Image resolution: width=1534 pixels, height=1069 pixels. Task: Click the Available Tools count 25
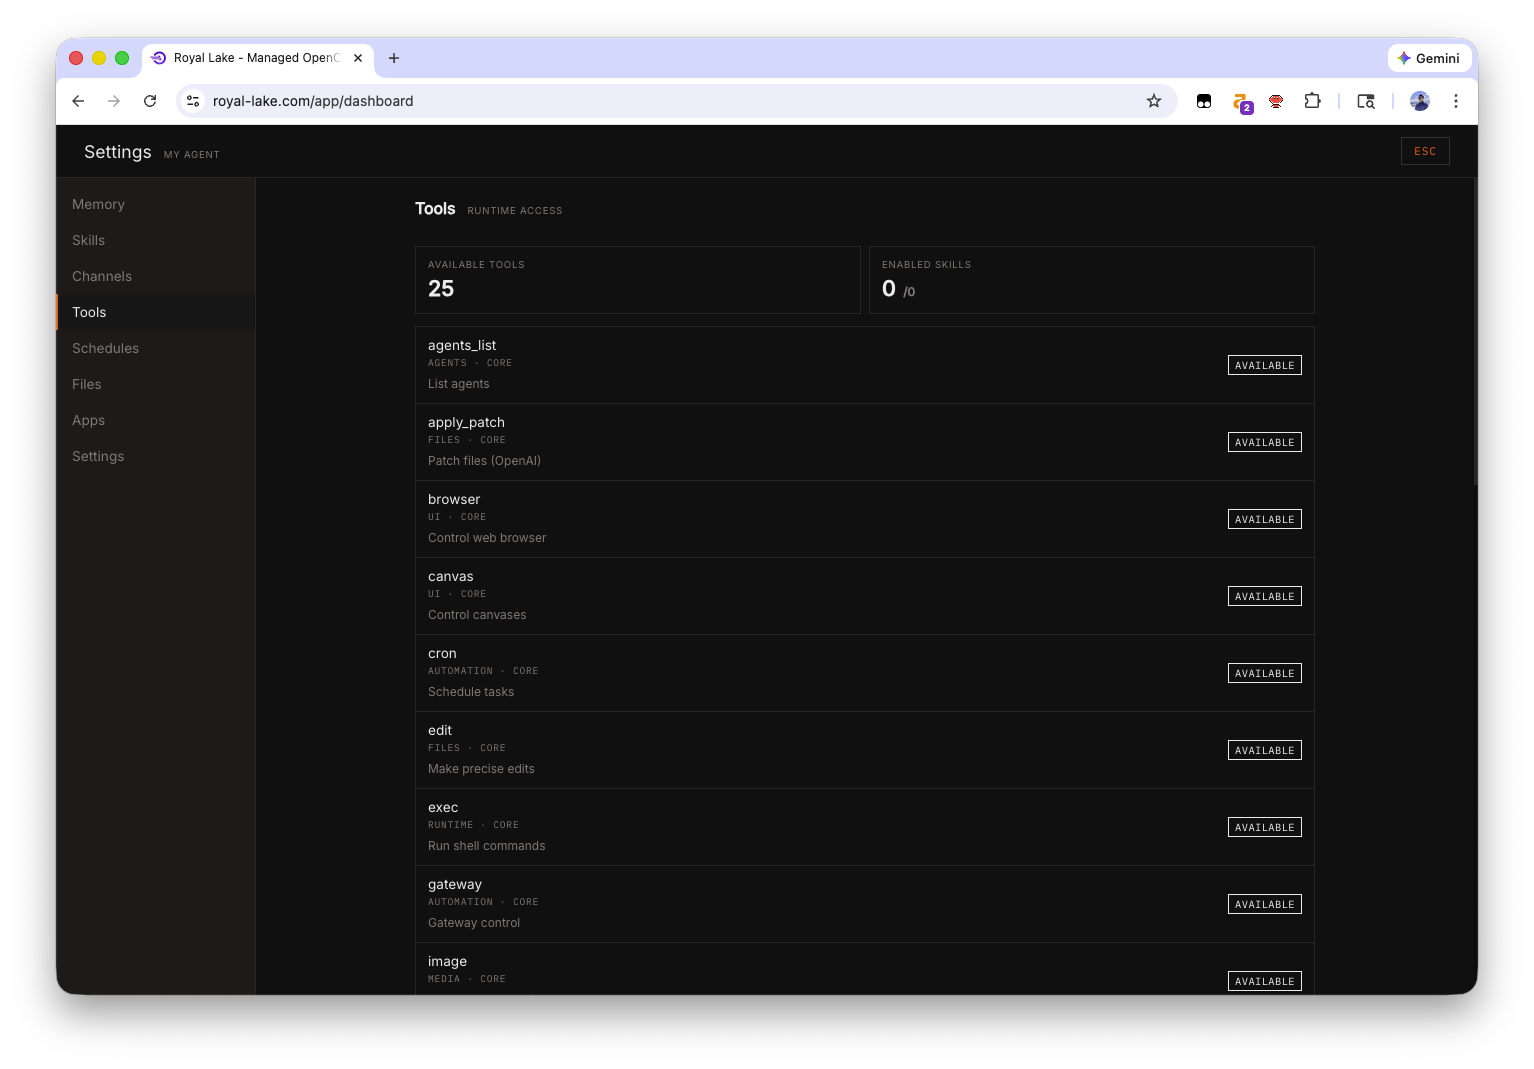click(441, 289)
